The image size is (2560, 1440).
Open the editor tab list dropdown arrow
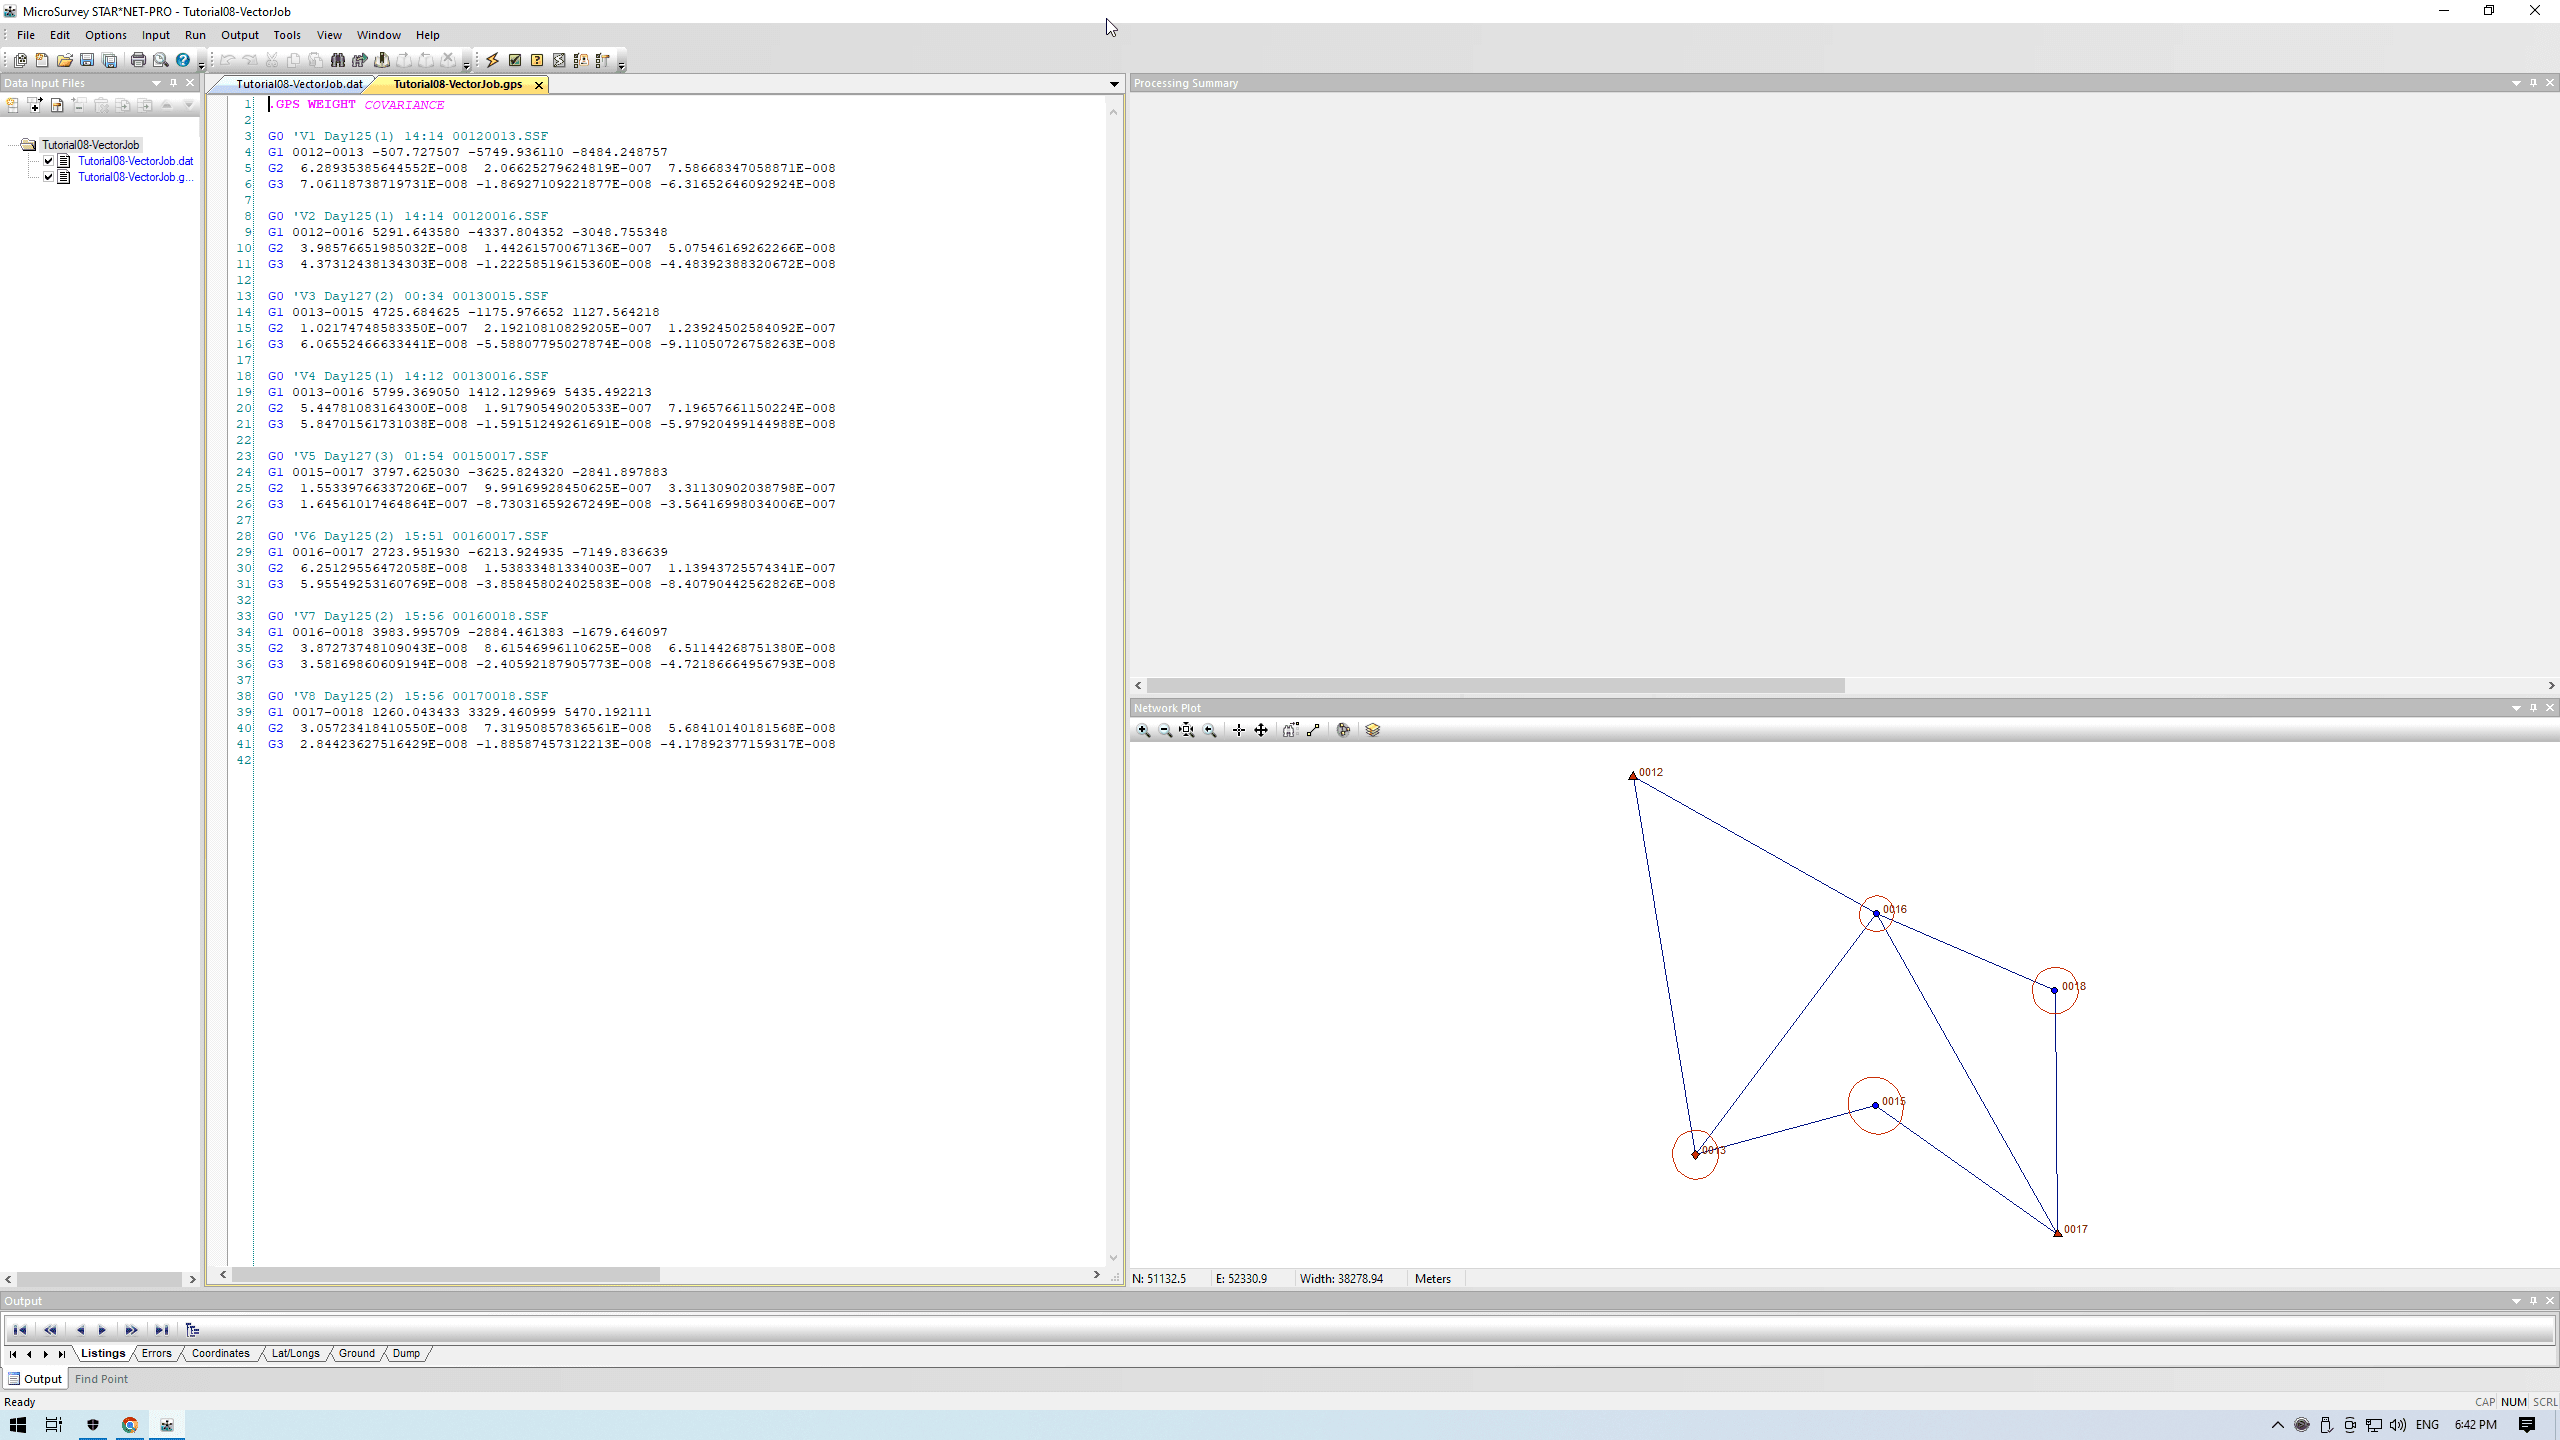click(1114, 84)
